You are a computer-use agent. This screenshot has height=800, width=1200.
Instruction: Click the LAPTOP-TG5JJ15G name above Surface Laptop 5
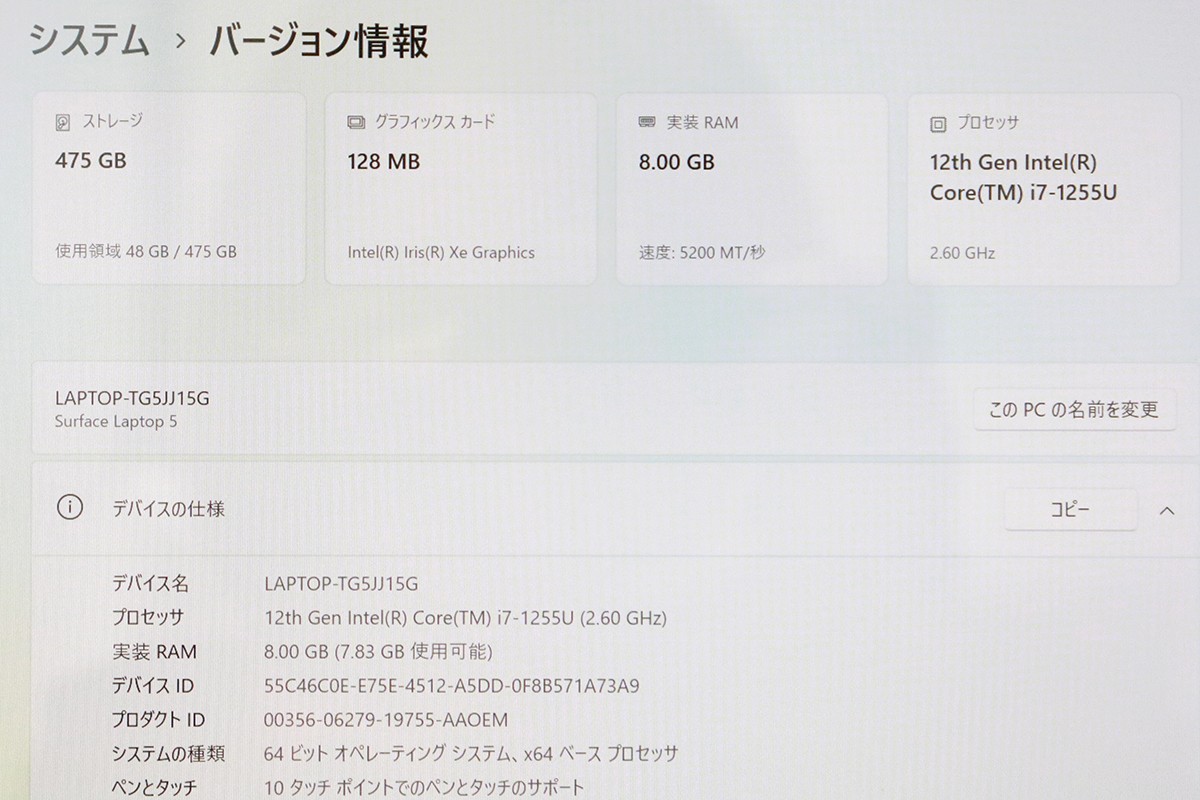pos(132,397)
